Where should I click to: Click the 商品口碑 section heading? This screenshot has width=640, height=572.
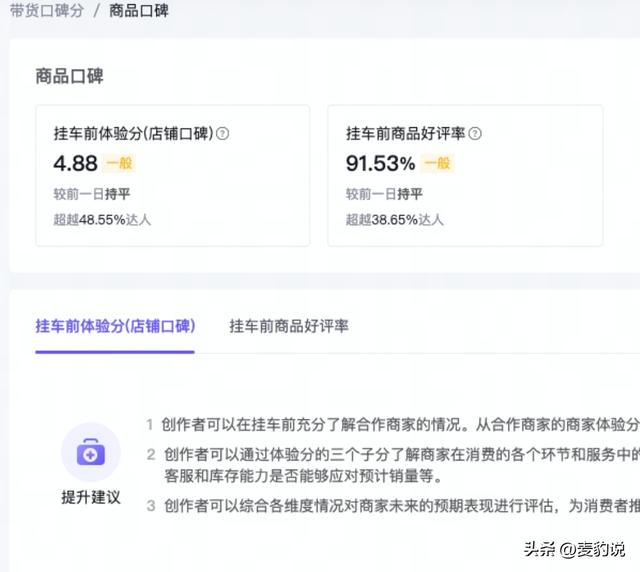(69, 76)
